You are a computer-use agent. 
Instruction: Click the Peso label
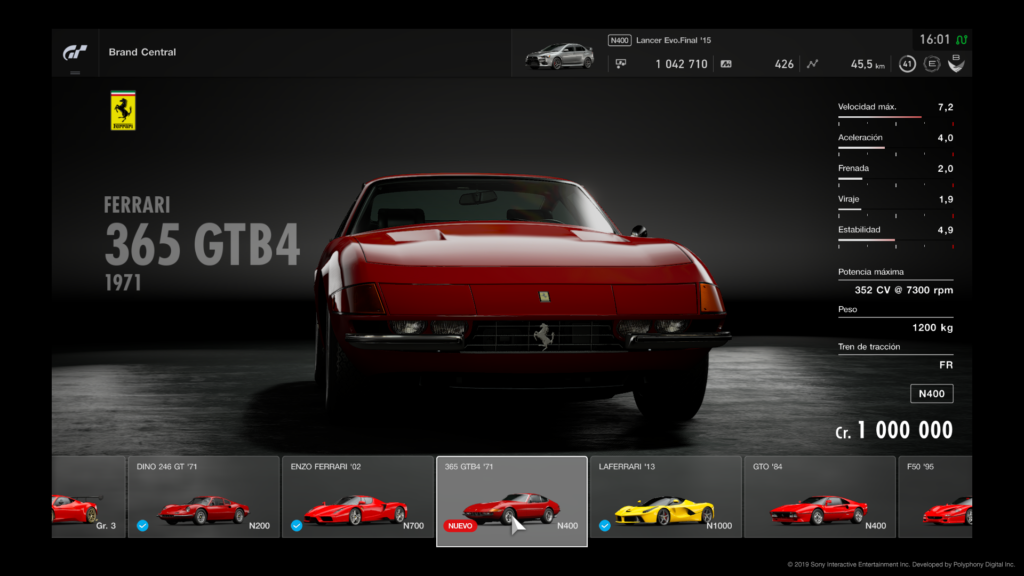point(848,310)
